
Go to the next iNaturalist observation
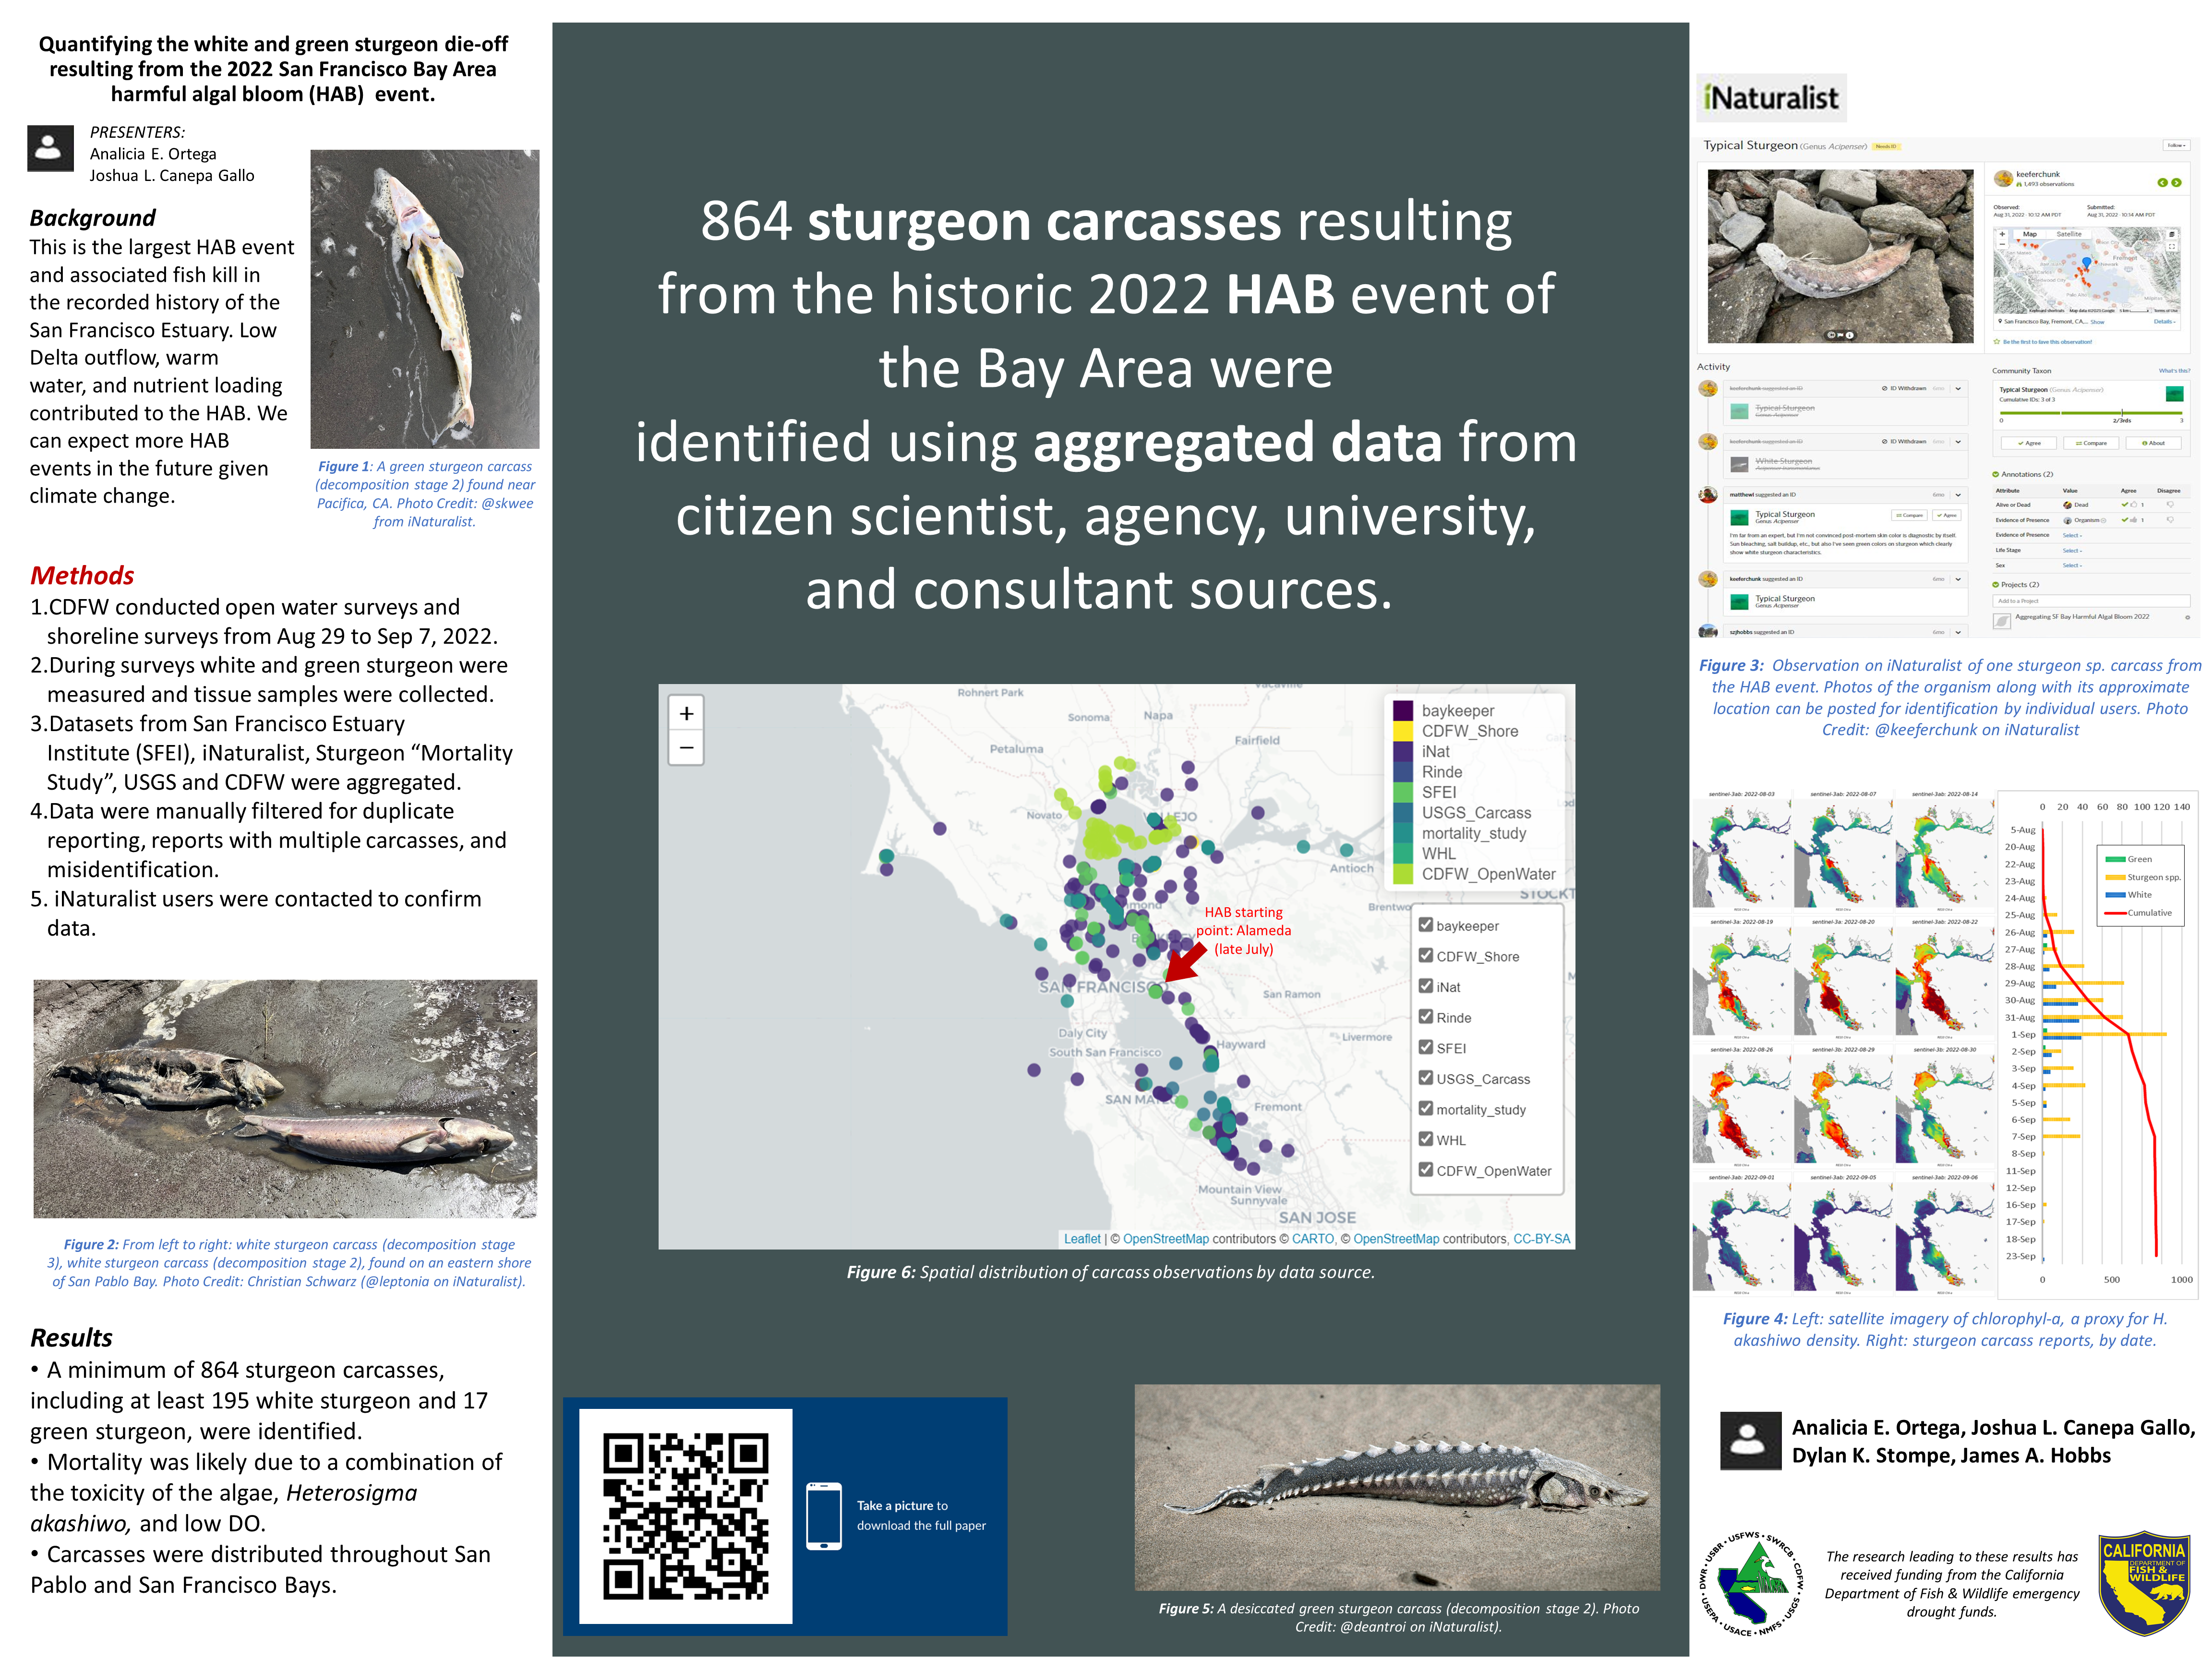pyautogui.click(x=2177, y=183)
